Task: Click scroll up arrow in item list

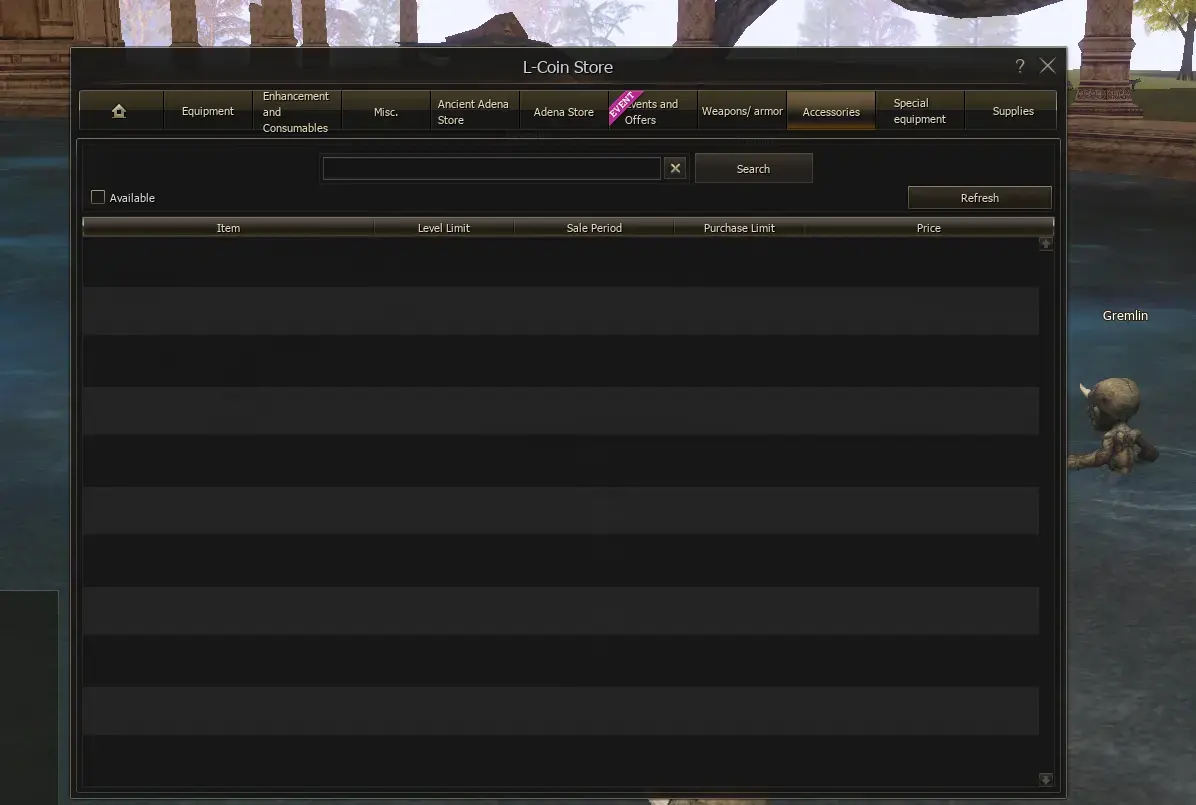Action: click(1046, 243)
